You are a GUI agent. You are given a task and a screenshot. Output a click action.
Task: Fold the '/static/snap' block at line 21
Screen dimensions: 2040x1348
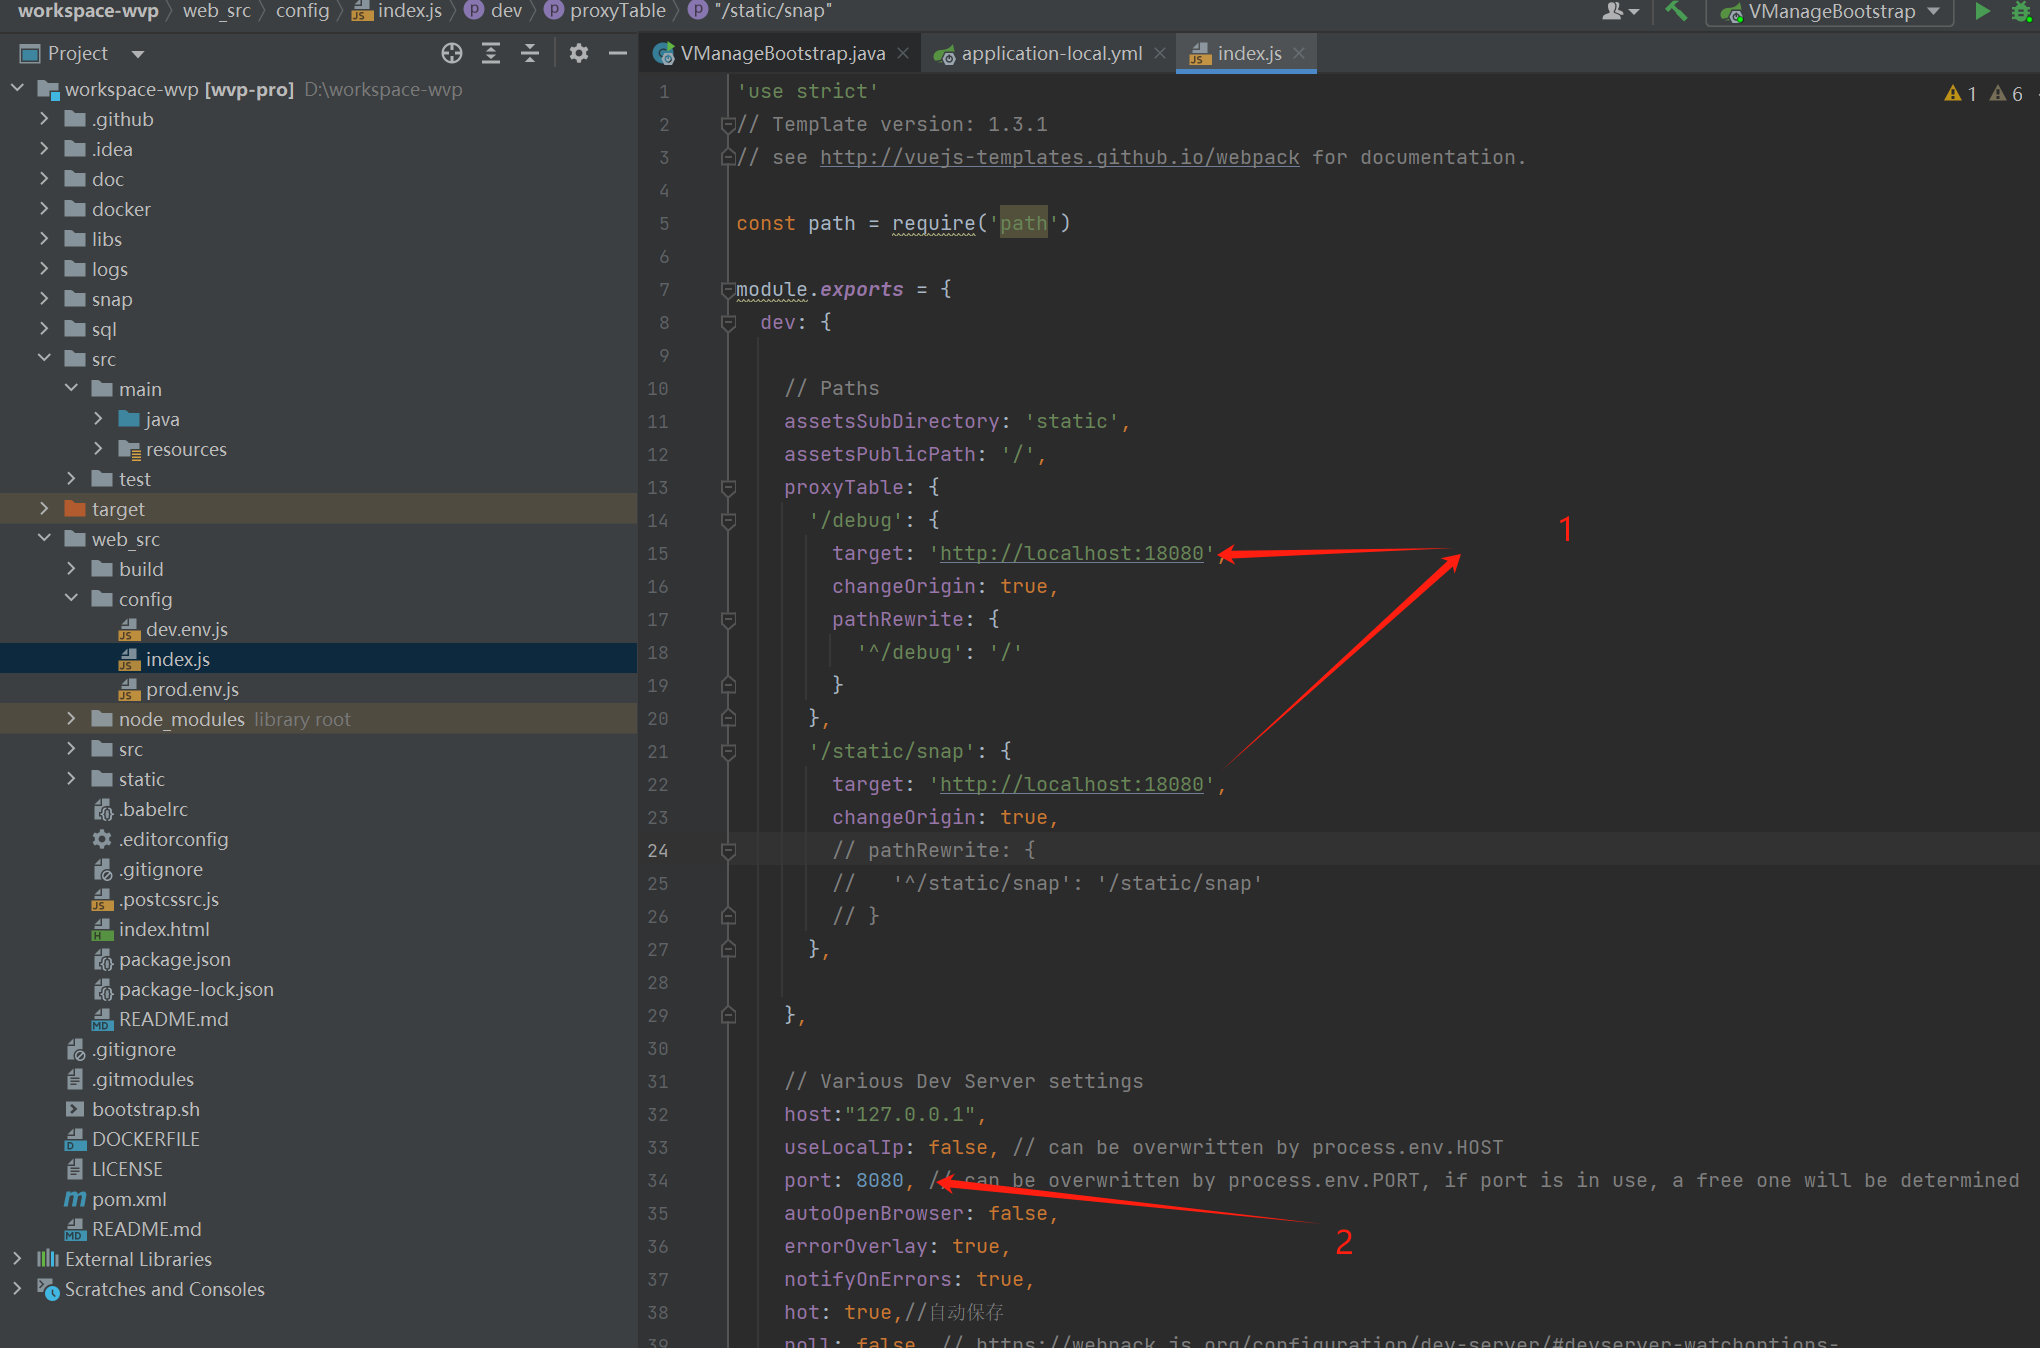click(728, 751)
